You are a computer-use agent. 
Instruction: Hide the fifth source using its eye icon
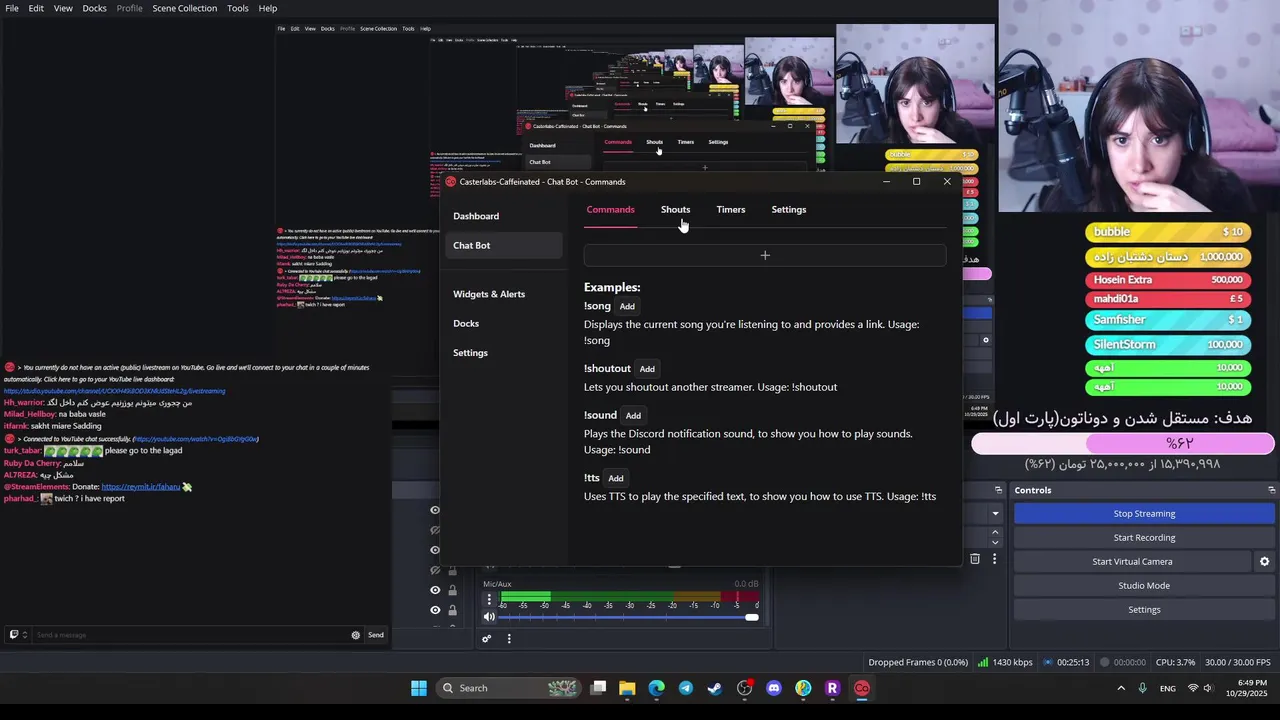[x=435, y=590]
